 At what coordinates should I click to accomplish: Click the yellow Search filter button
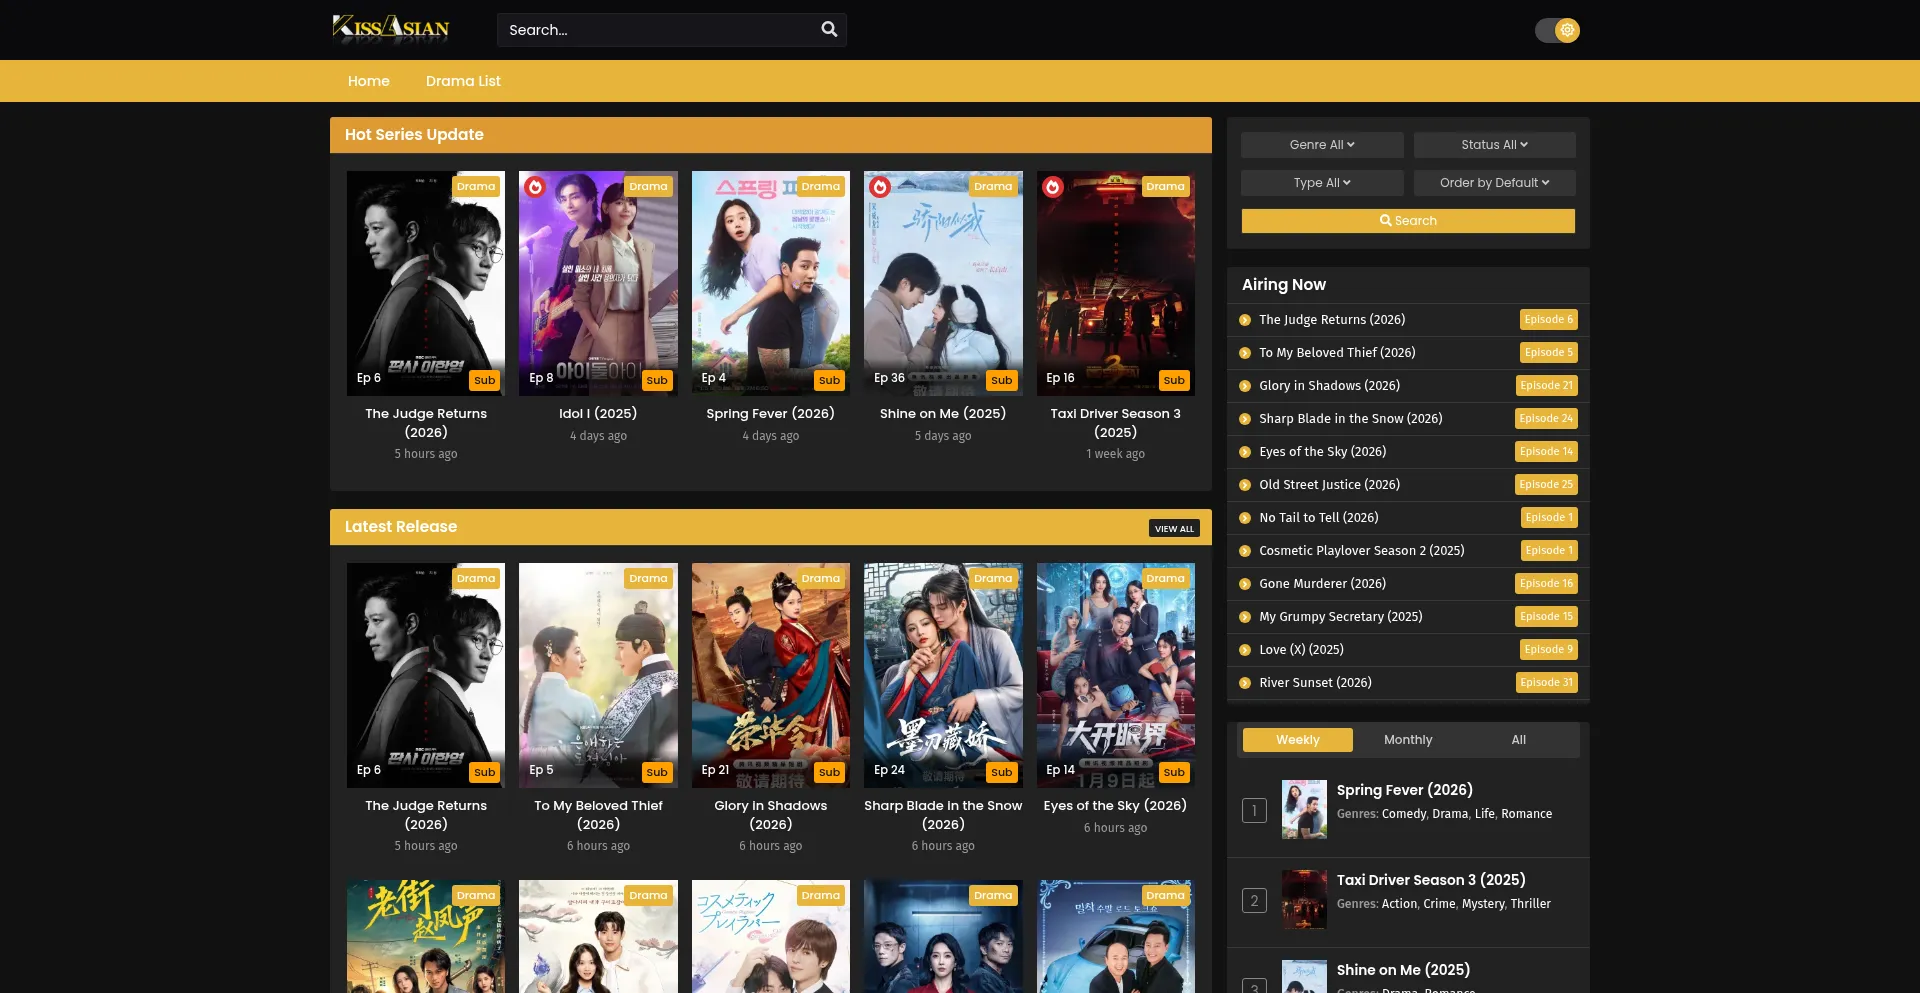[1408, 221]
